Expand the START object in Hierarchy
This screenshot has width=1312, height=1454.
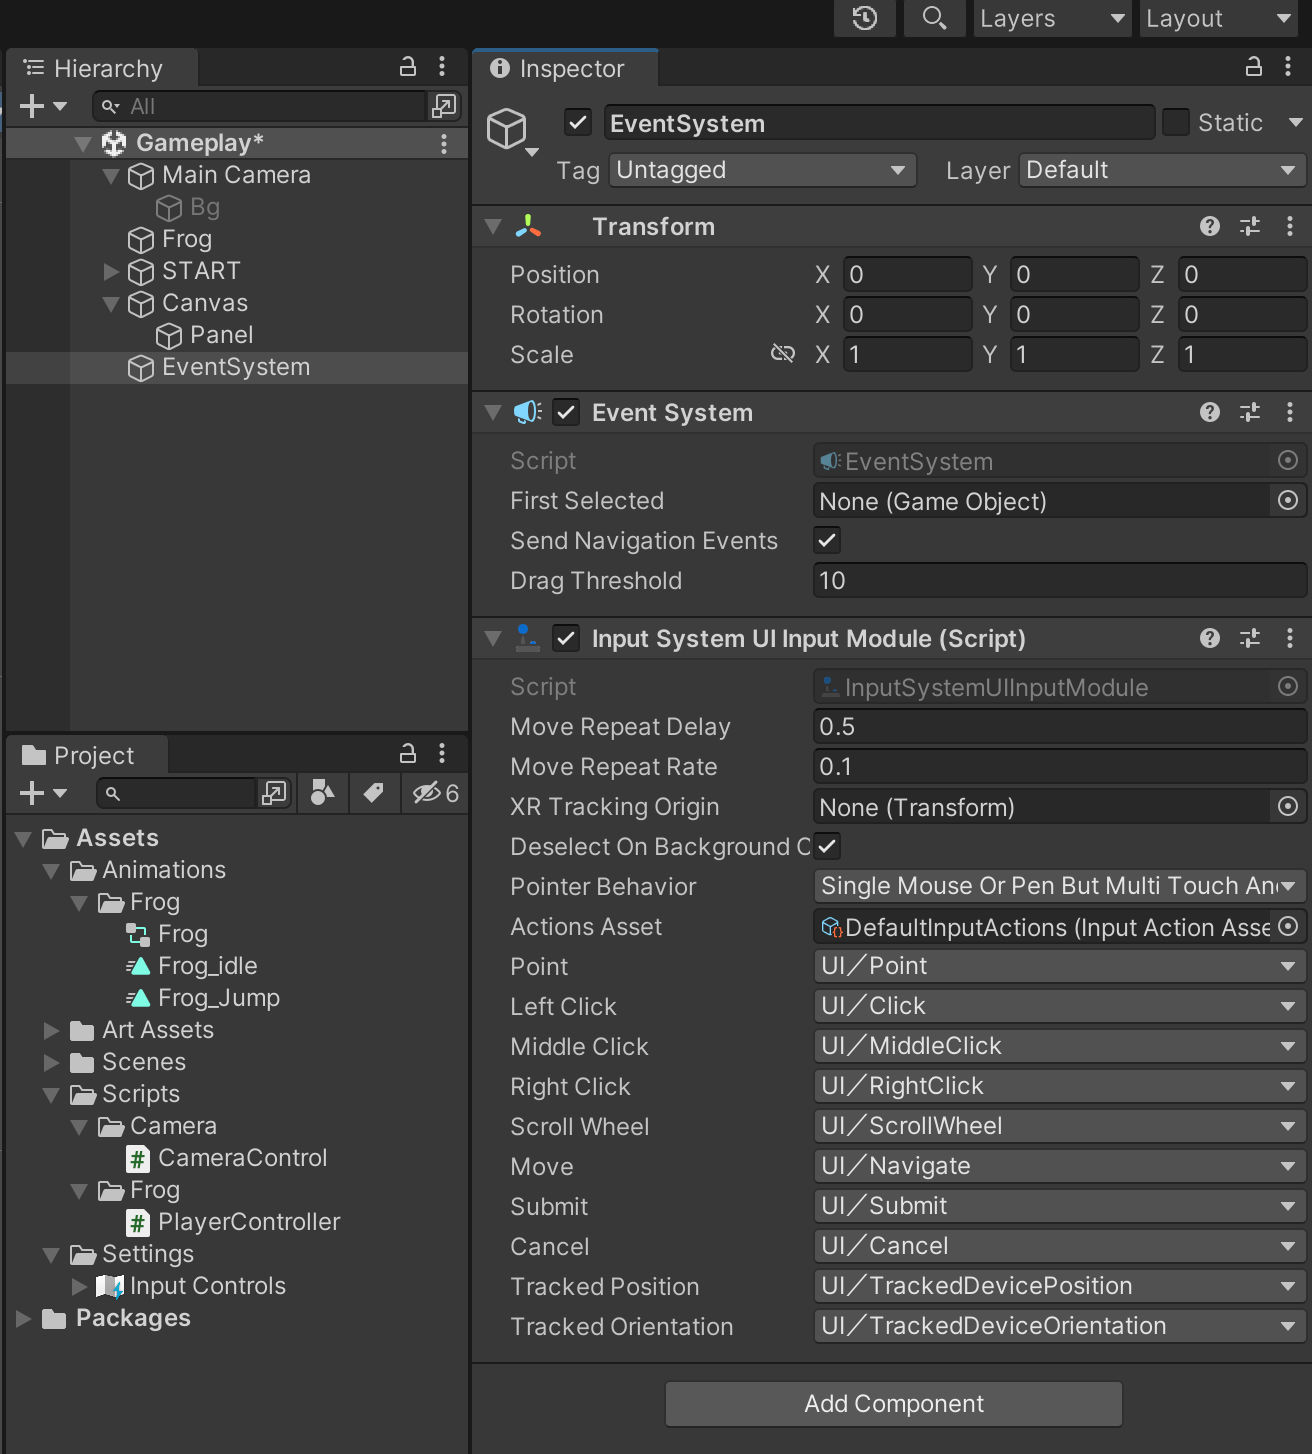[x=111, y=271]
